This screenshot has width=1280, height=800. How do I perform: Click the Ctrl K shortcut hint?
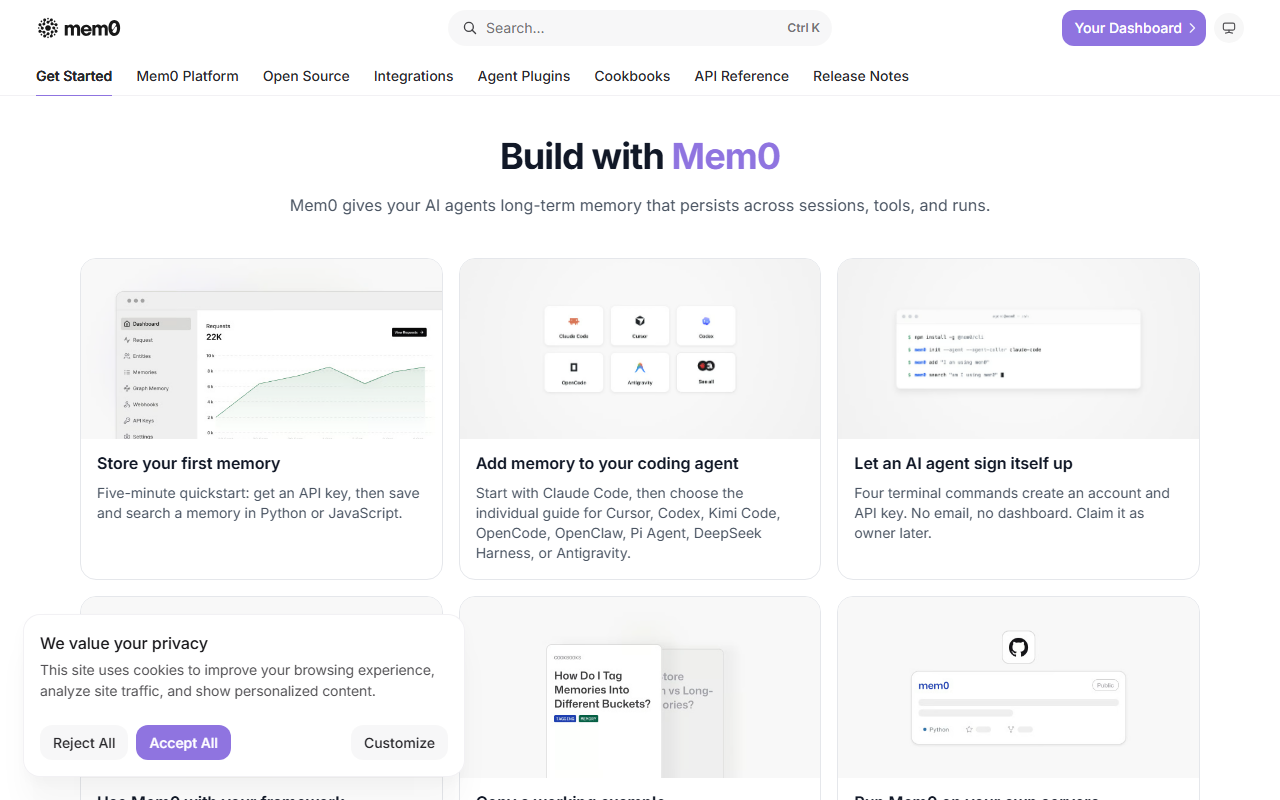(x=803, y=28)
